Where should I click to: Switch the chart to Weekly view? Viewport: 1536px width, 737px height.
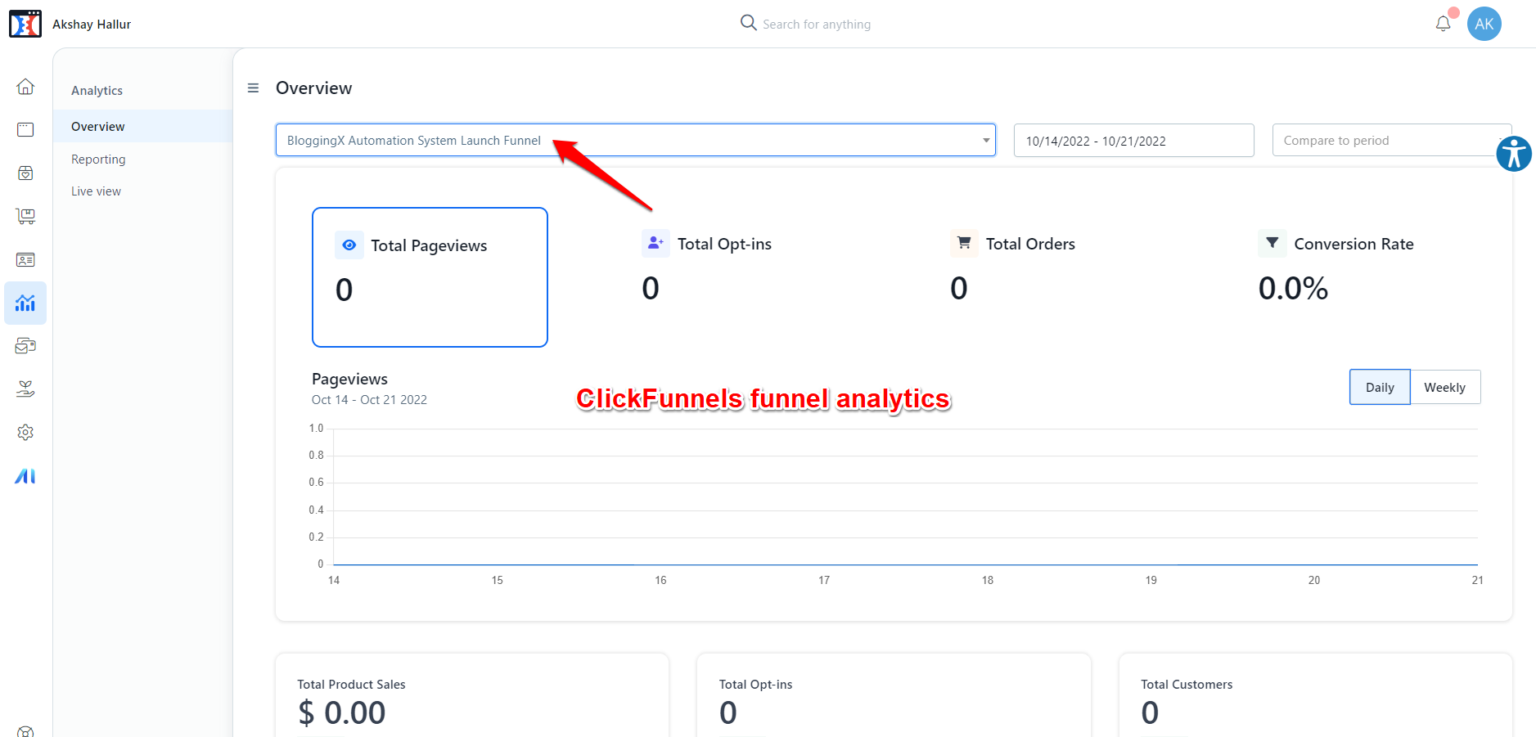[x=1445, y=387]
